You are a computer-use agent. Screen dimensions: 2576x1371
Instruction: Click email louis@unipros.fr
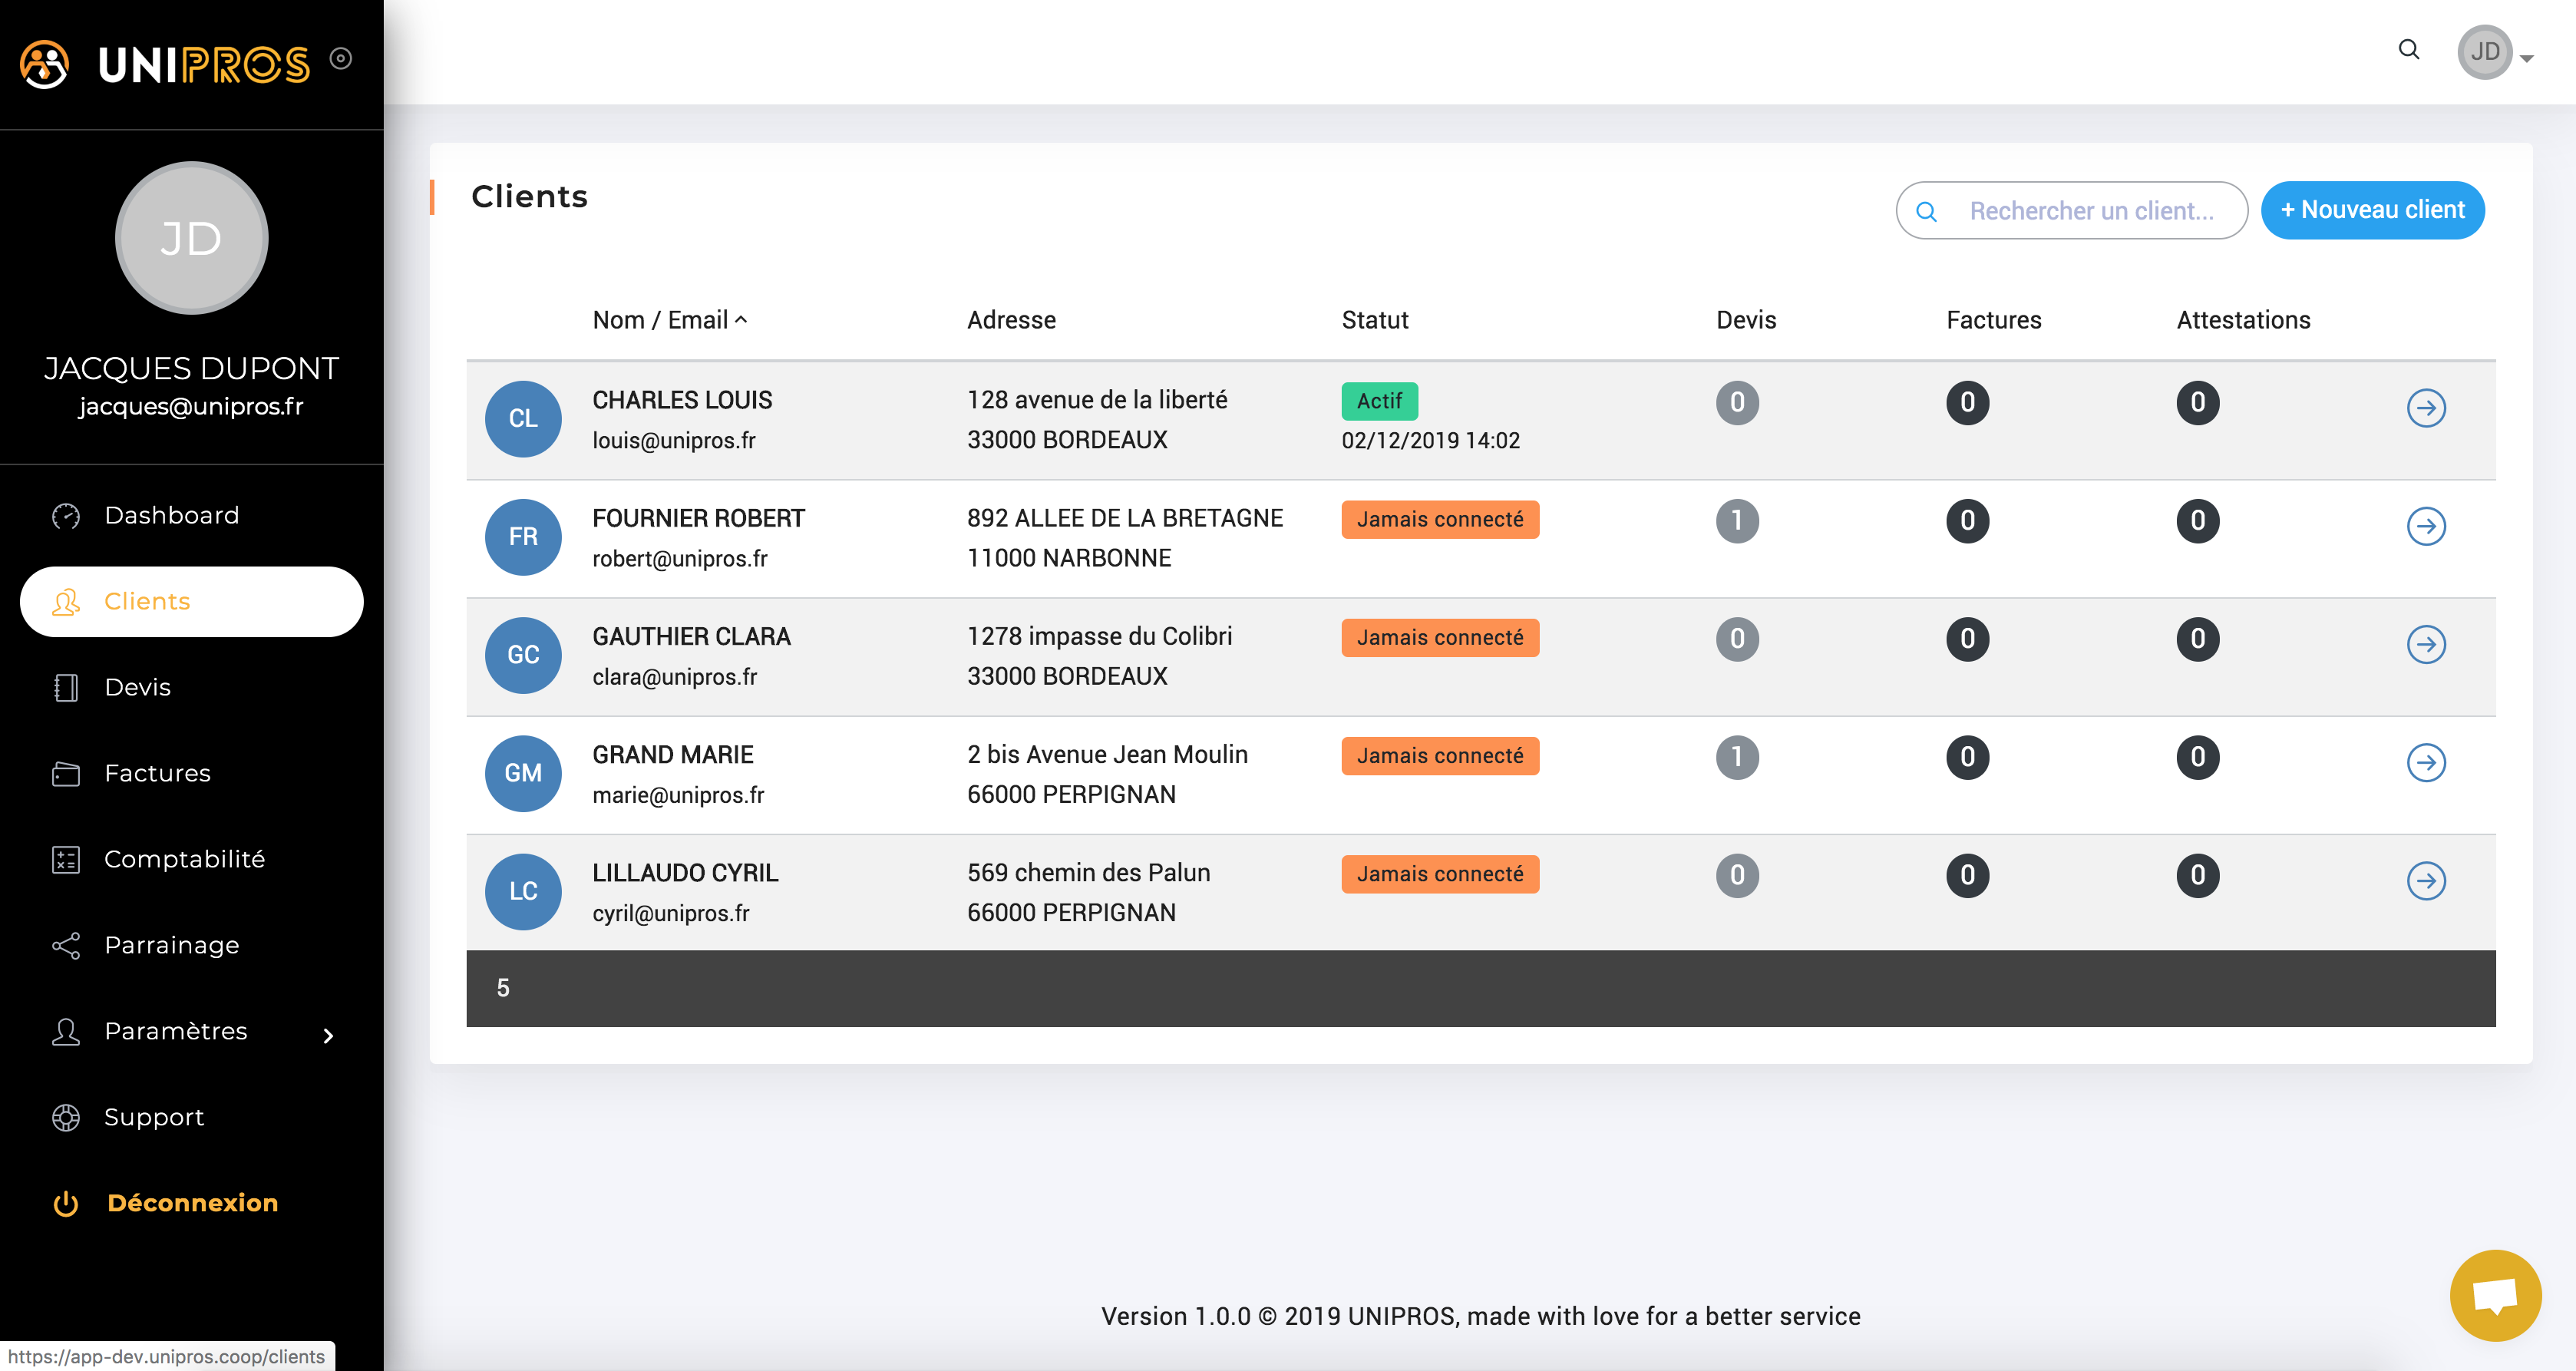(x=673, y=441)
